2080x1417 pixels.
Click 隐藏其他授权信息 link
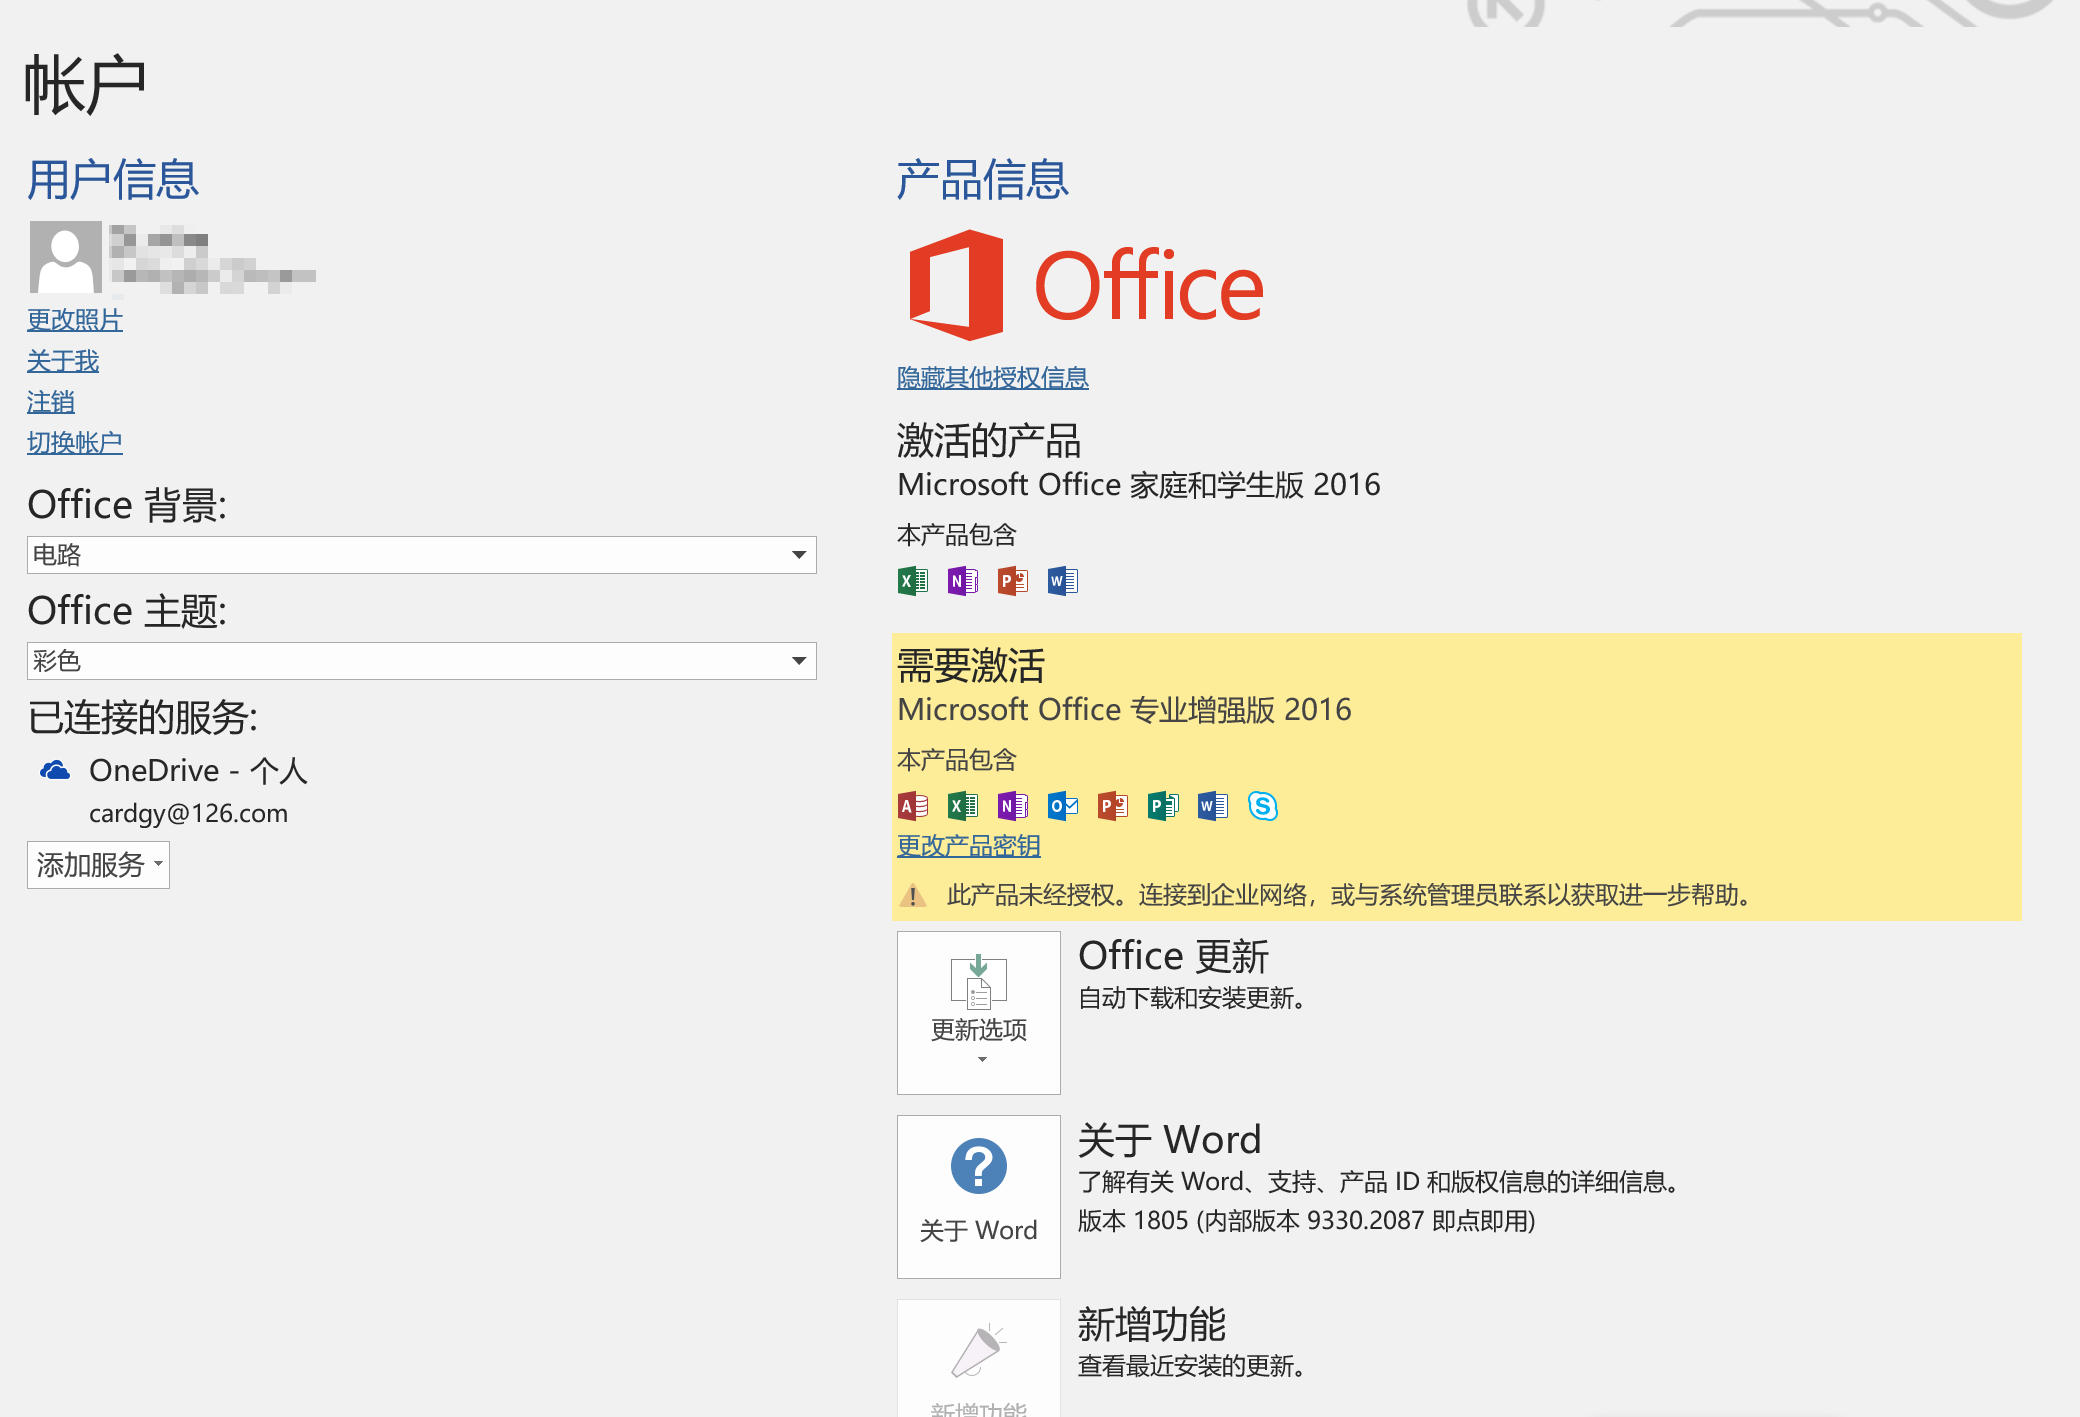(x=993, y=378)
